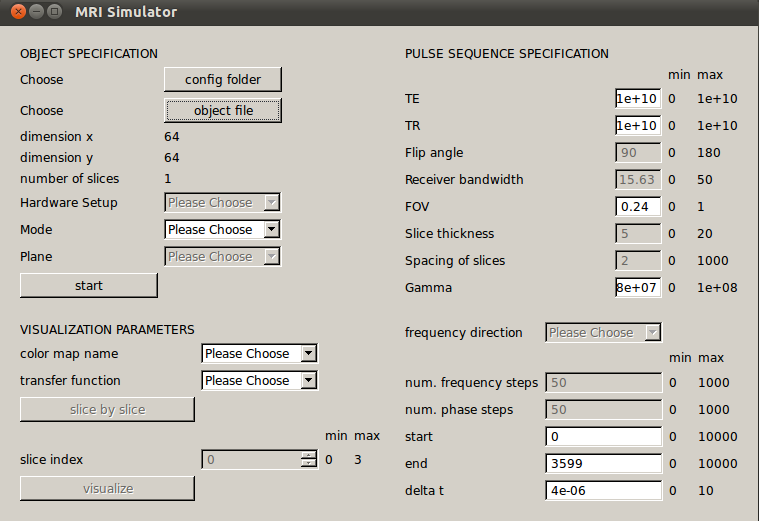Maximize the MRI Simulator window
Image resolution: width=759 pixels, height=521 pixels.
point(54,12)
